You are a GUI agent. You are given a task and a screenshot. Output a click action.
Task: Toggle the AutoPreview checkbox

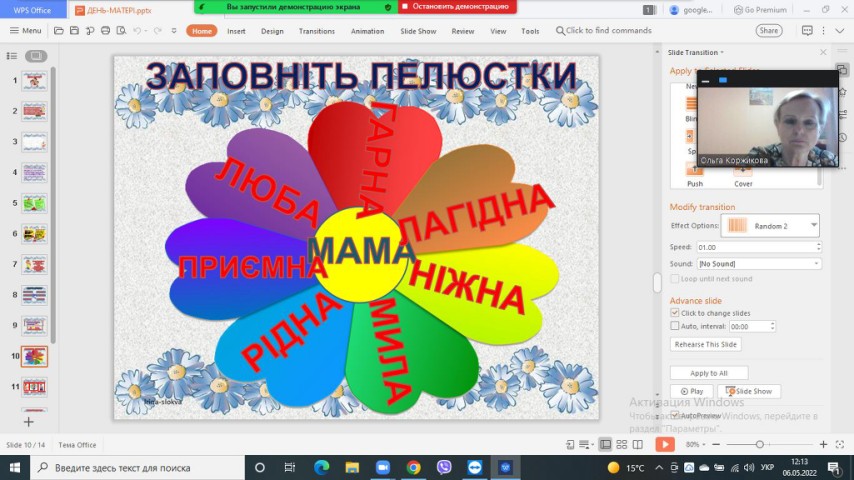(675, 415)
